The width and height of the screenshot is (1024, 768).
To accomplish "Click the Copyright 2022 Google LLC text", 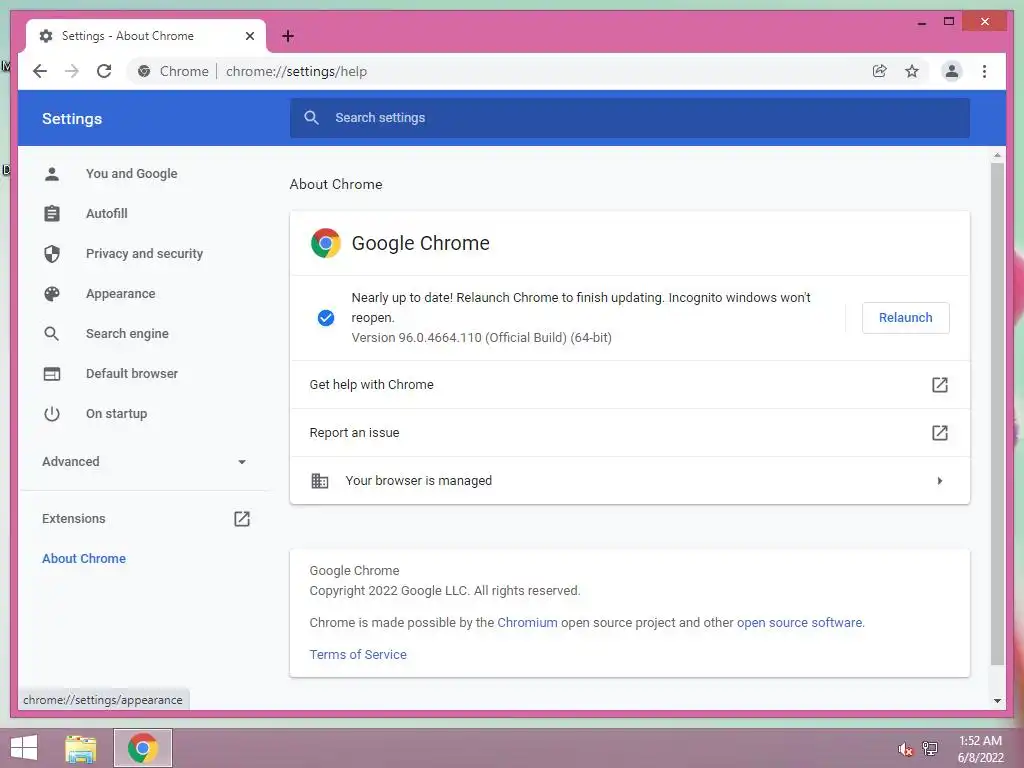I will click(x=445, y=590).
